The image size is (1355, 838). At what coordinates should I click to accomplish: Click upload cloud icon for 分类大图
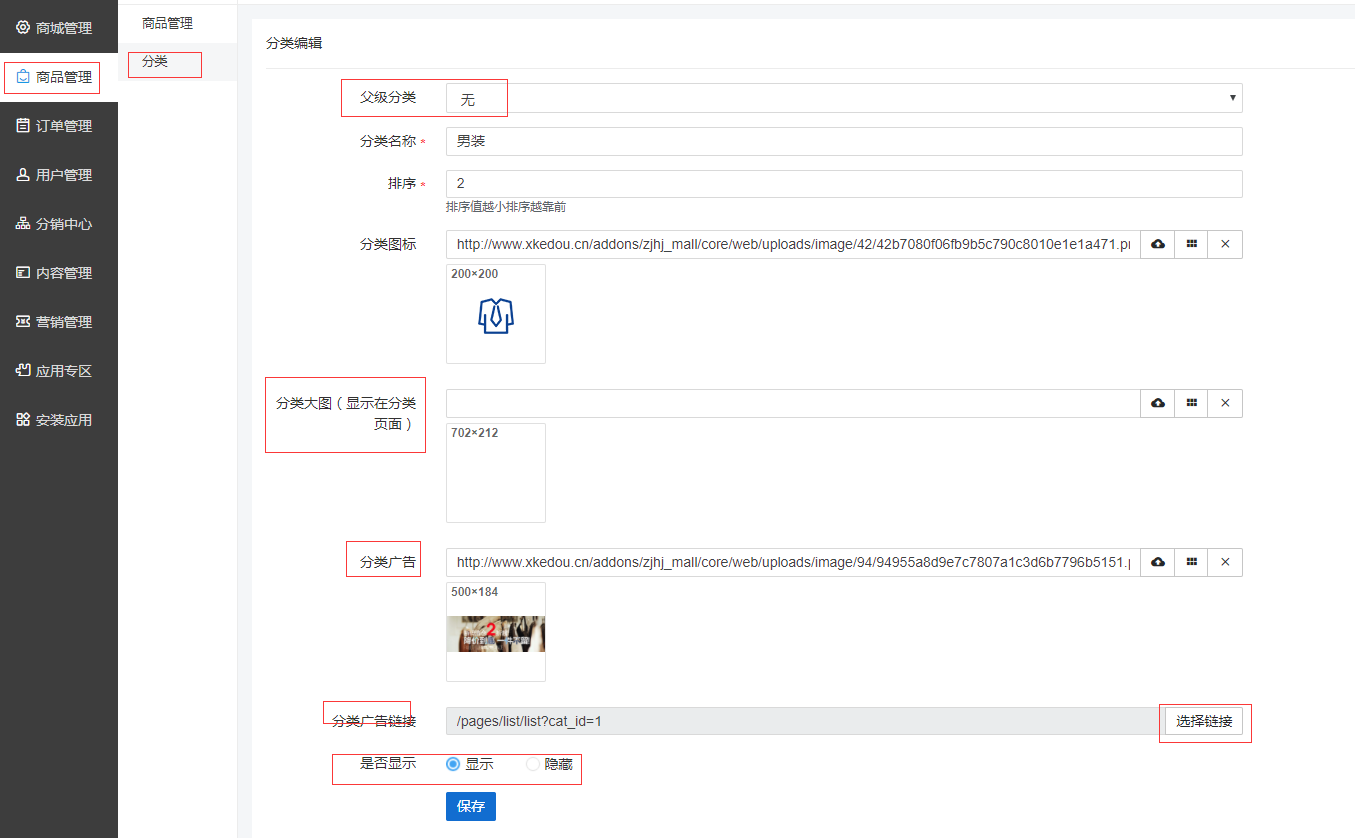(1158, 403)
